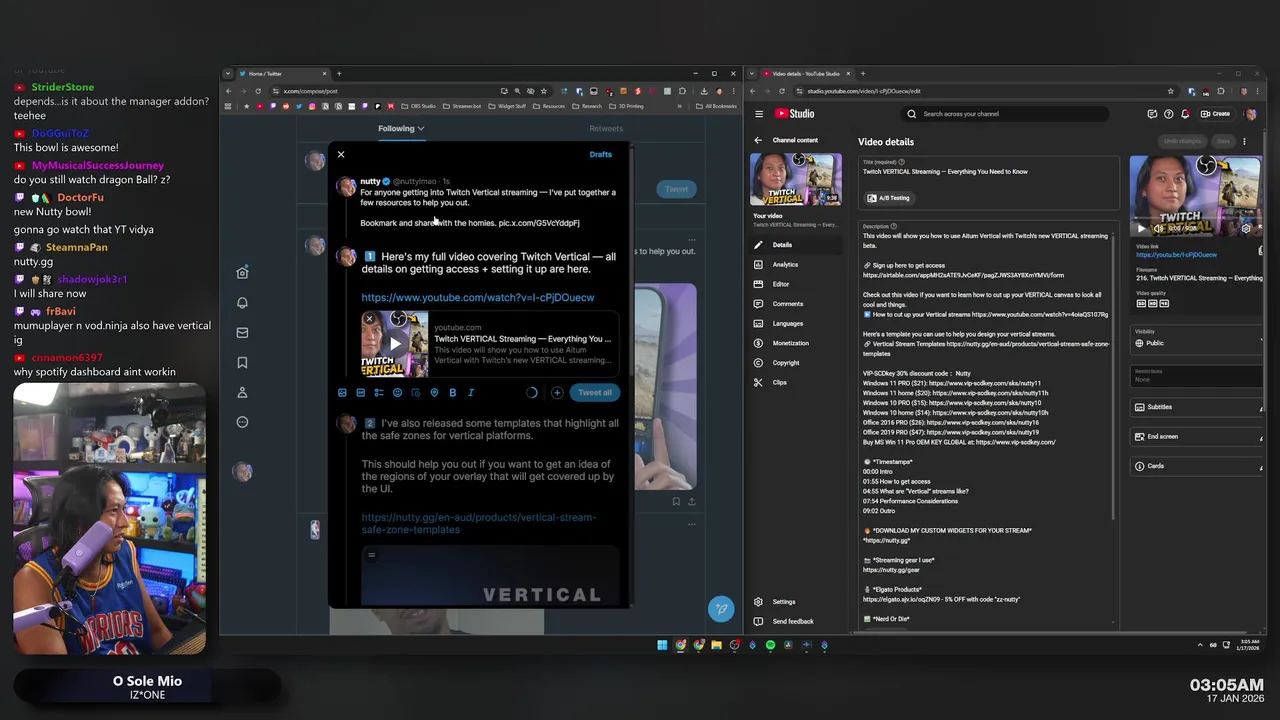This screenshot has width=1280, height=720.
Task: Open the youtu.be video link
Action: (x=1176, y=255)
